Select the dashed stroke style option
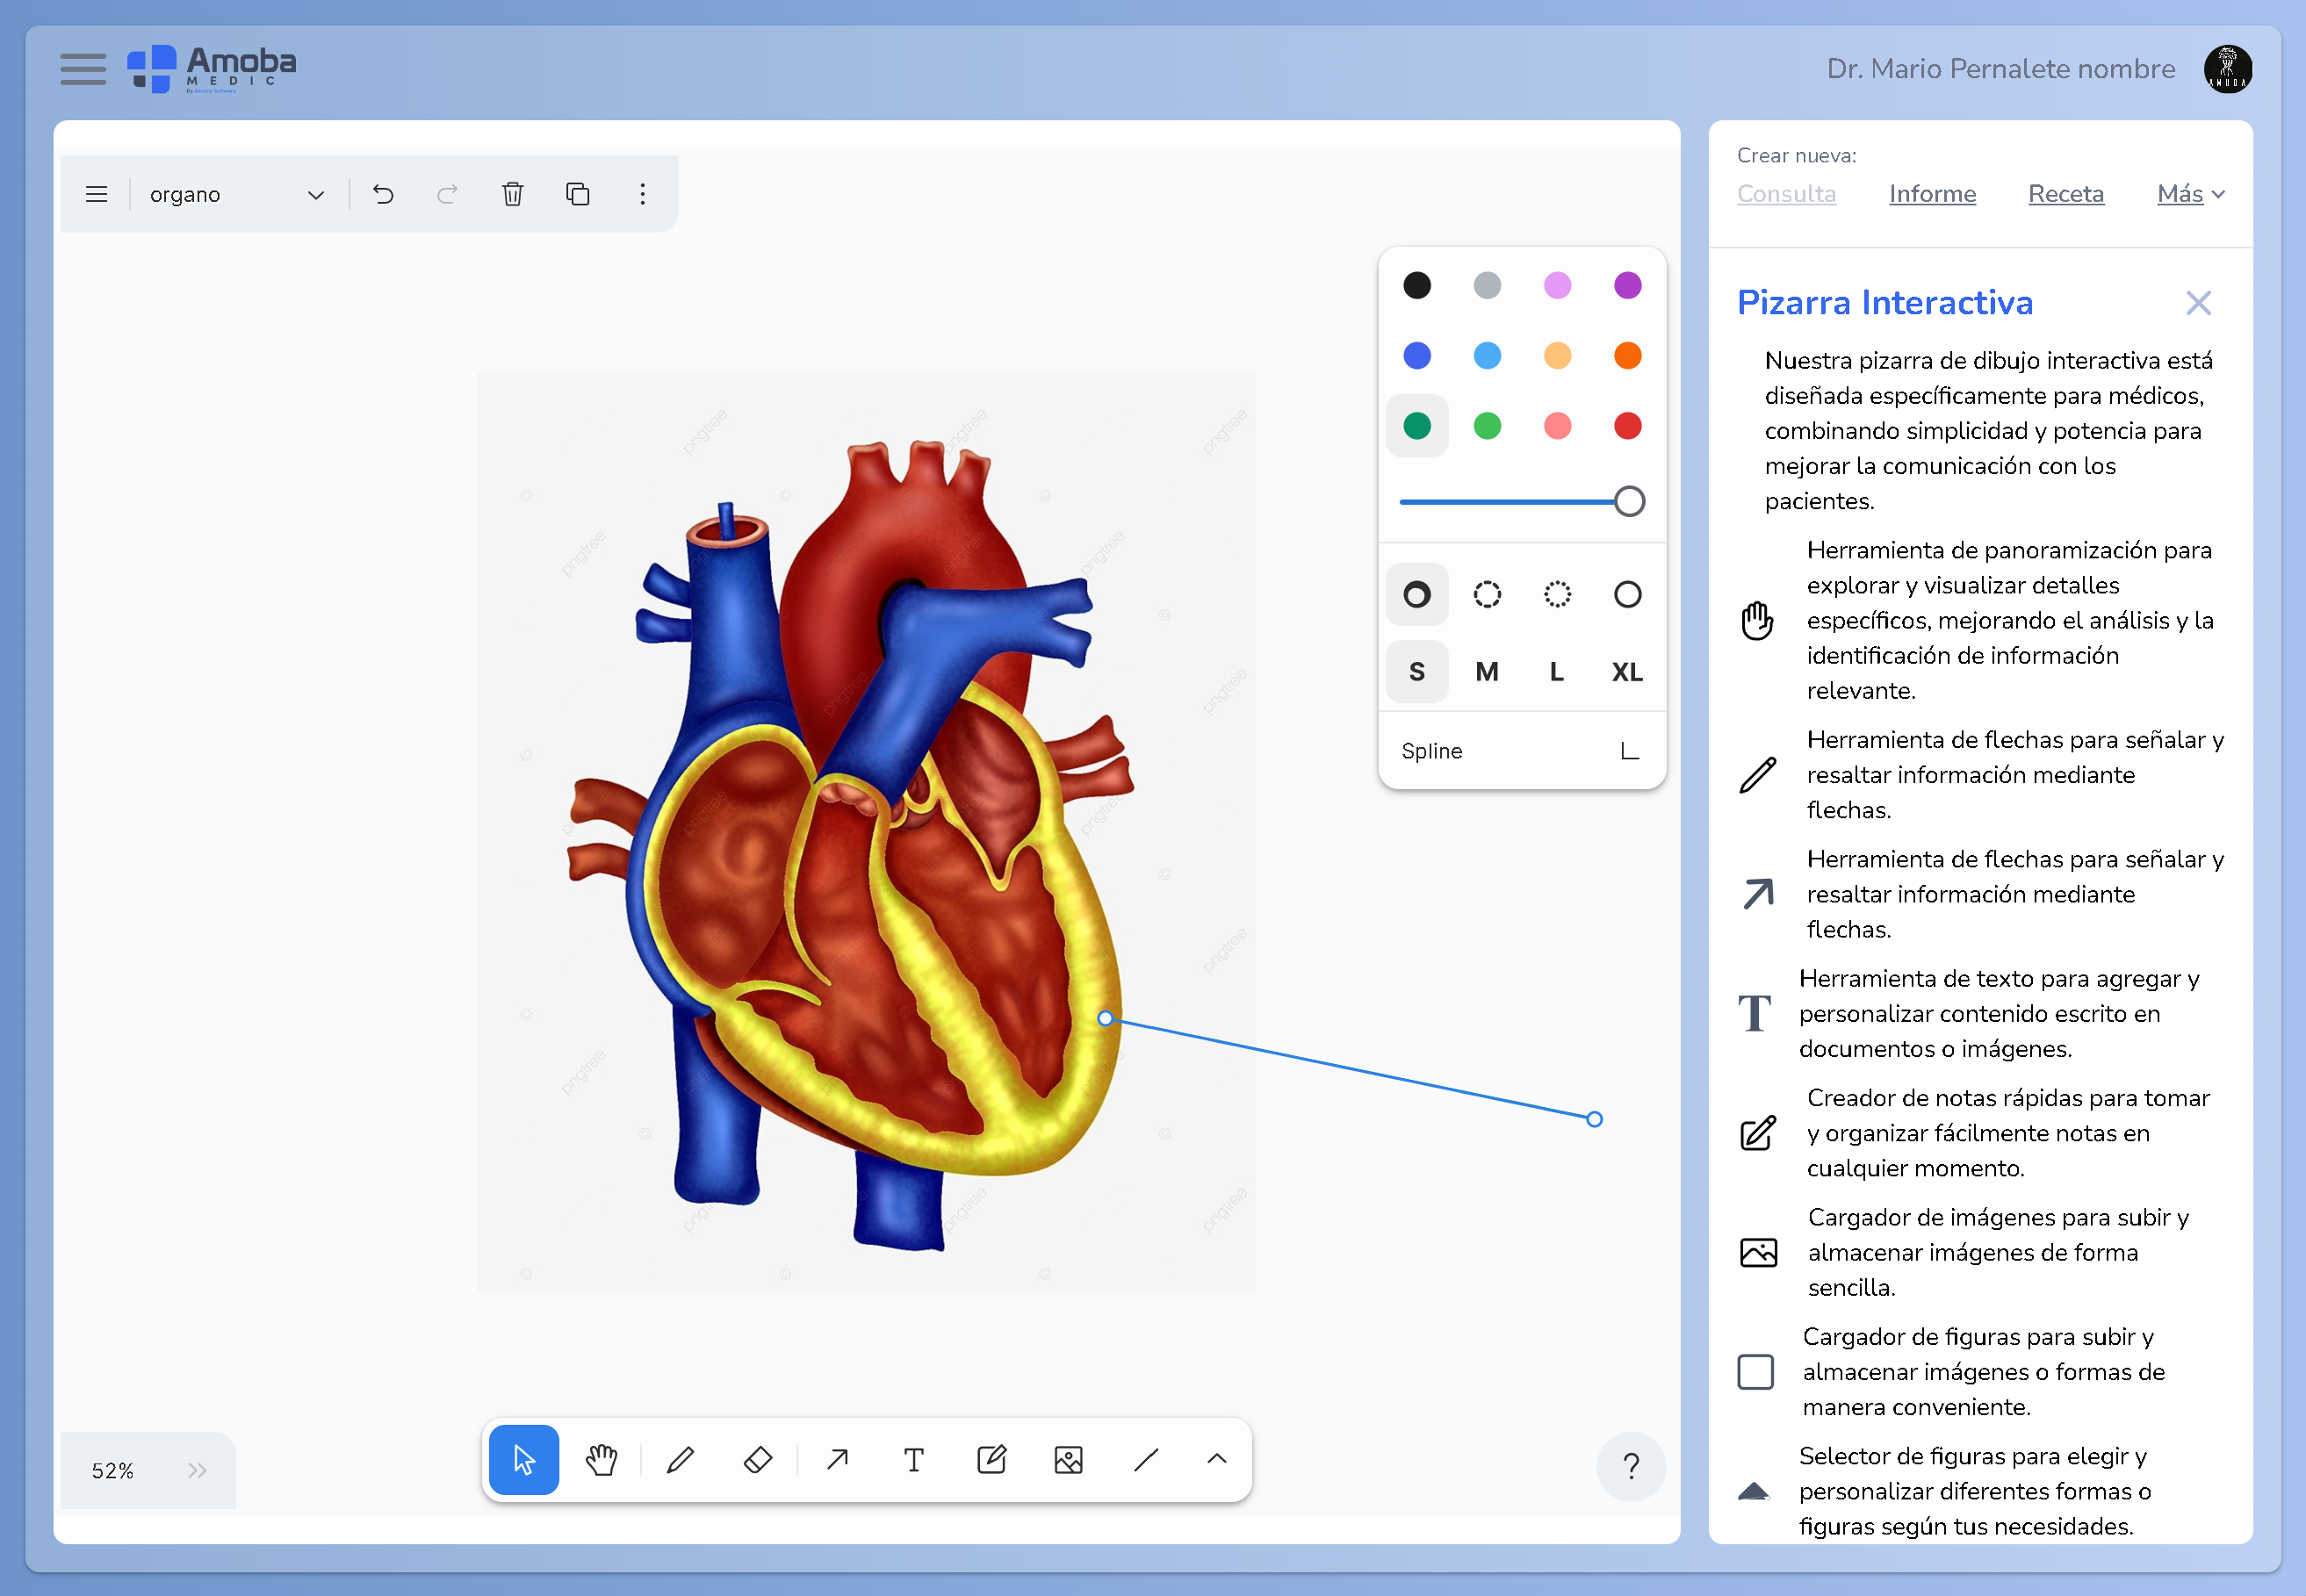The image size is (2306, 1596). tap(1487, 594)
